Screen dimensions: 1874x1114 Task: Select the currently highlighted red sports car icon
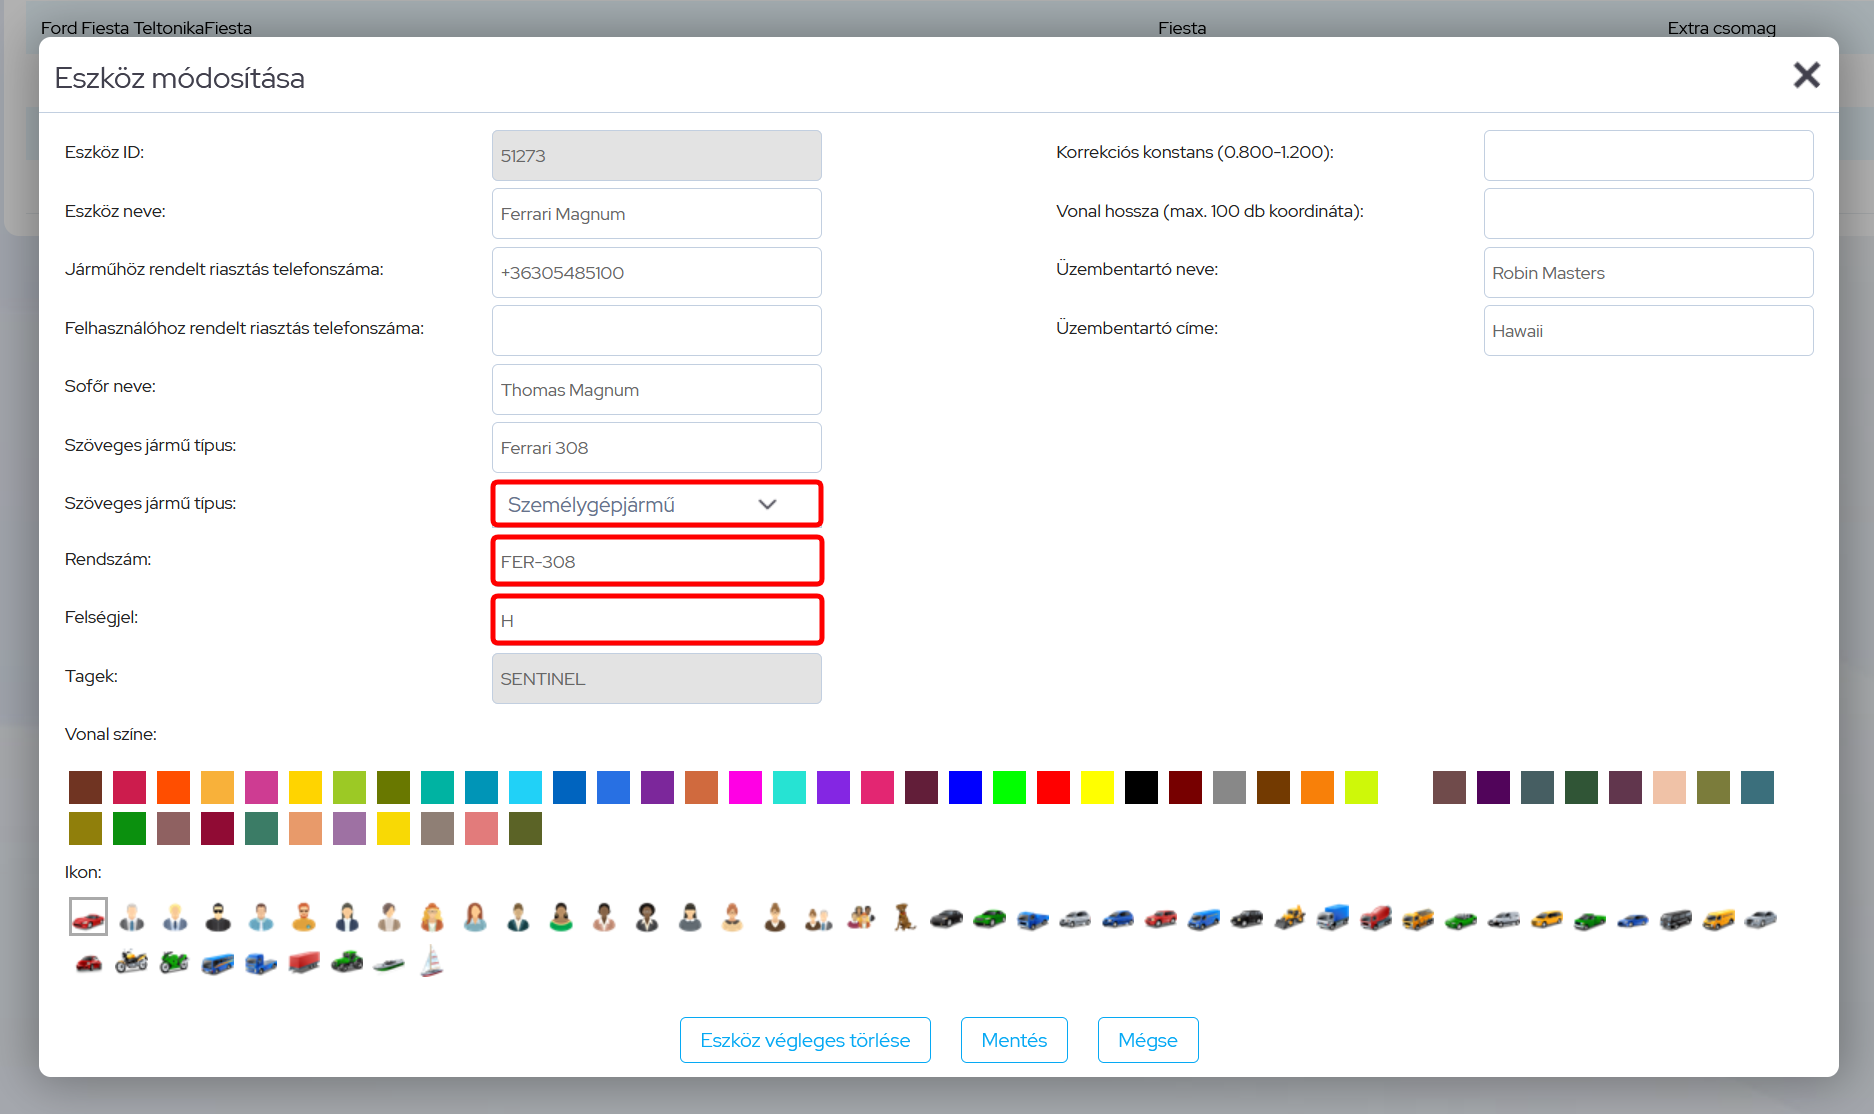coord(88,917)
